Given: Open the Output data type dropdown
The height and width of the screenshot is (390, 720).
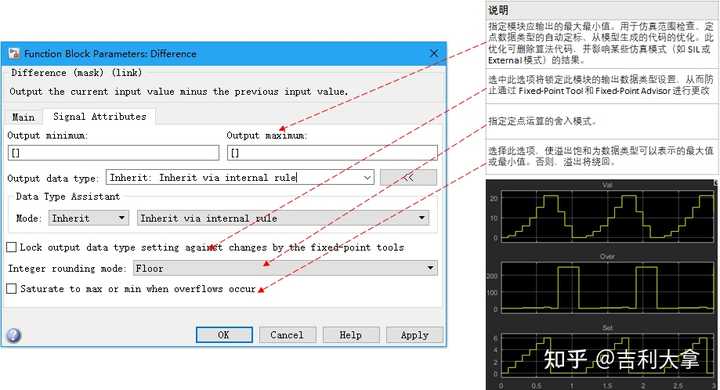Looking at the screenshot, I should click(x=240, y=177).
